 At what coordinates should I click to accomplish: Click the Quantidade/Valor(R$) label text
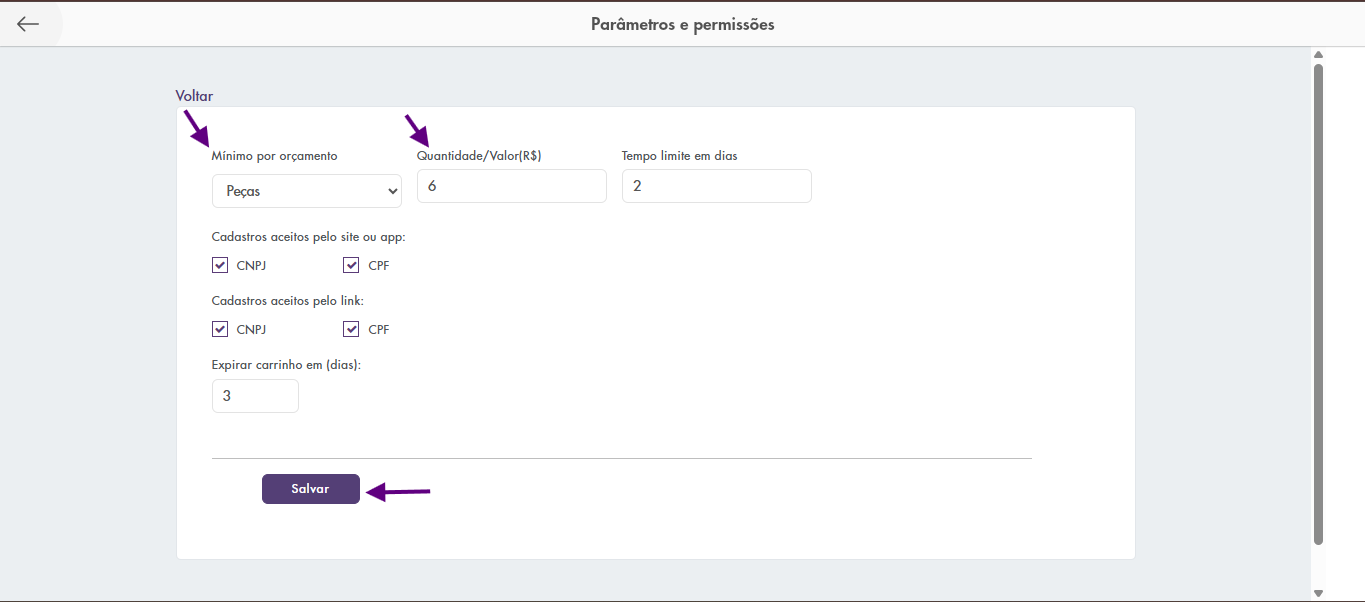479,156
